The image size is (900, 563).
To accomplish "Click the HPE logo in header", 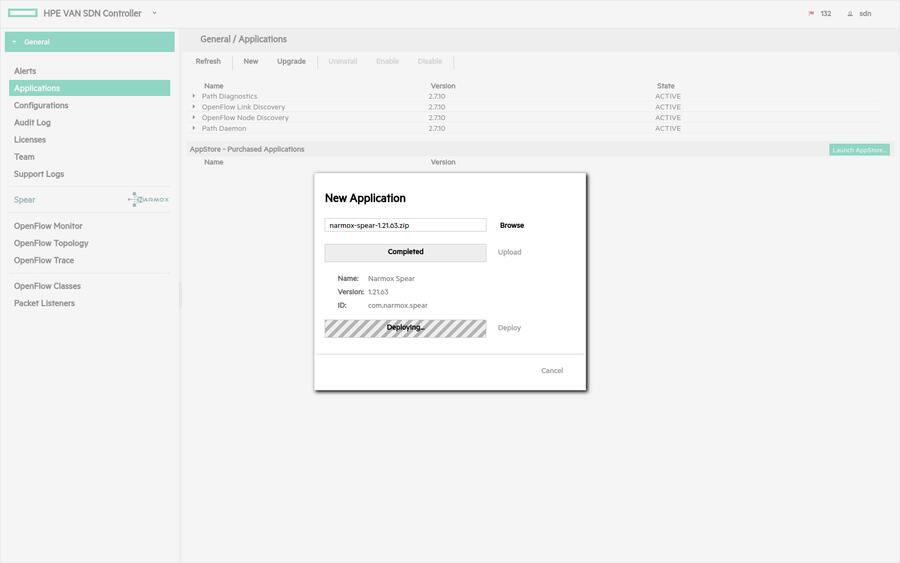I will [22, 13].
